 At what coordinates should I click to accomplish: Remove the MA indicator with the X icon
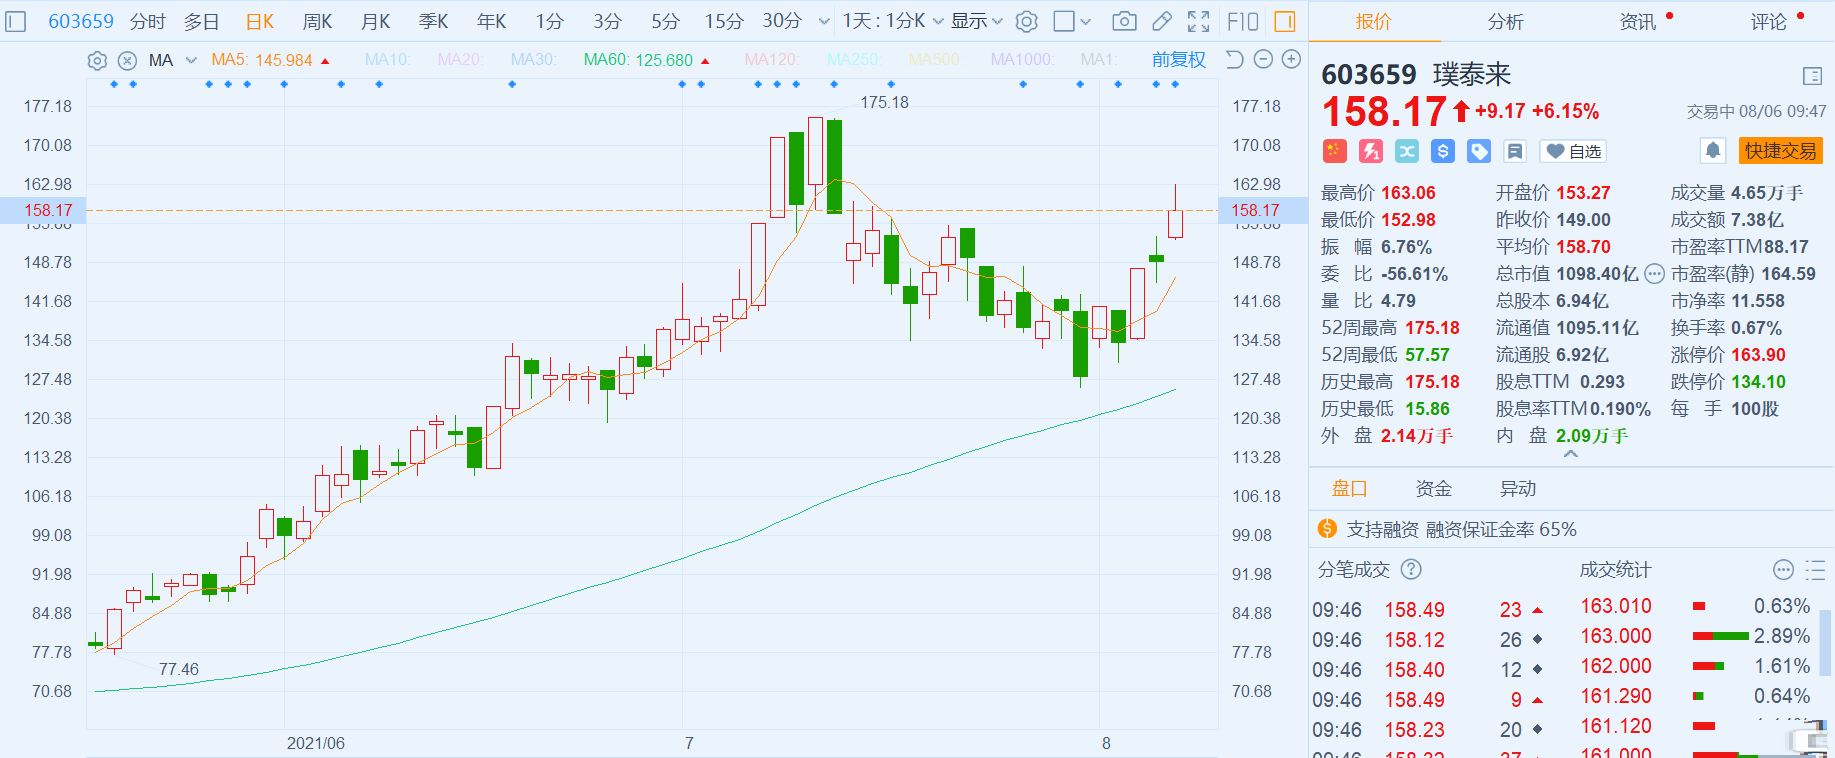[127, 61]
